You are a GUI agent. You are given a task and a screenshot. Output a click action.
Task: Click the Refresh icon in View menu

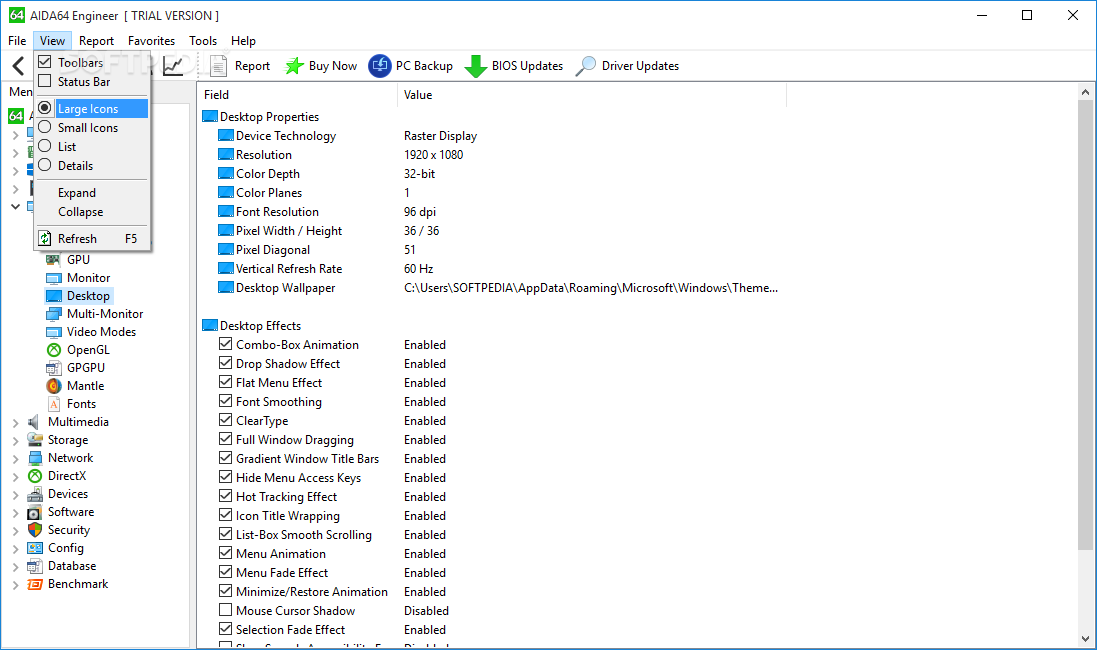[45, 239]
